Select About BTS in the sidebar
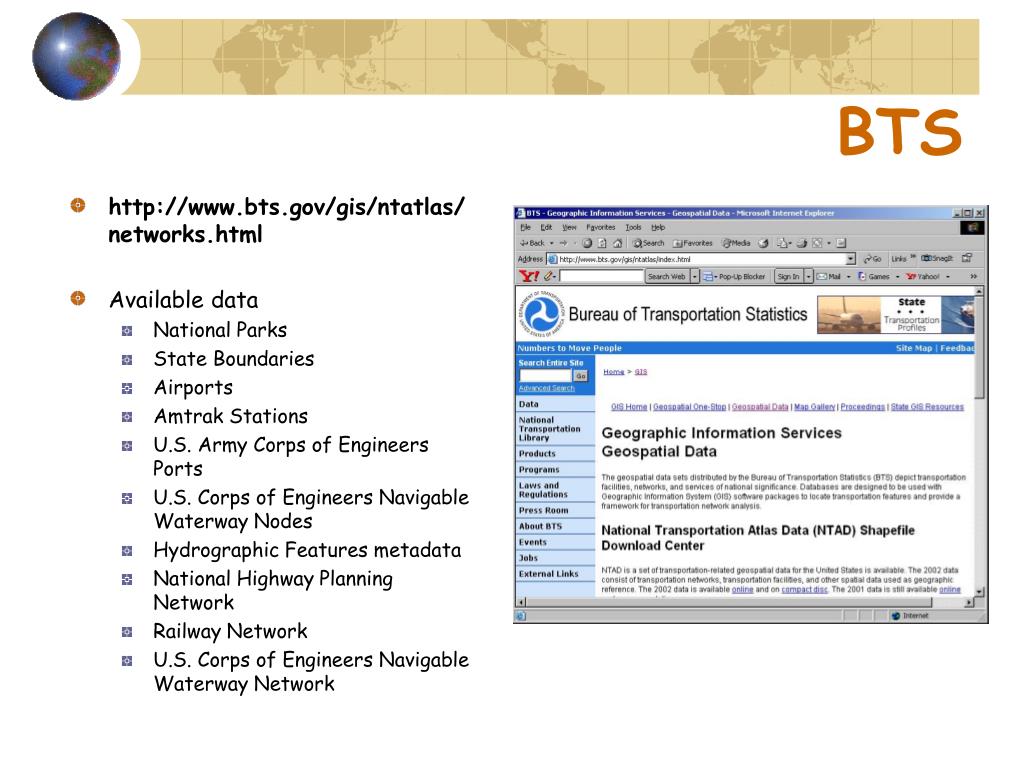This screenshot has width=1024, height=768. (540, 526)
